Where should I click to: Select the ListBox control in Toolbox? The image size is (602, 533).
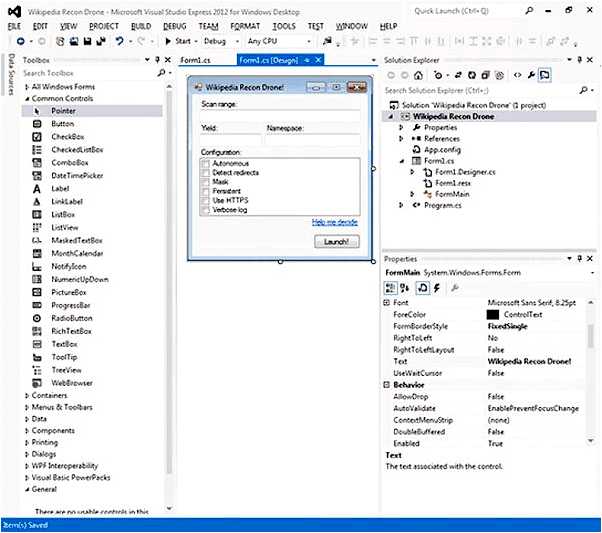pos(63,215)
